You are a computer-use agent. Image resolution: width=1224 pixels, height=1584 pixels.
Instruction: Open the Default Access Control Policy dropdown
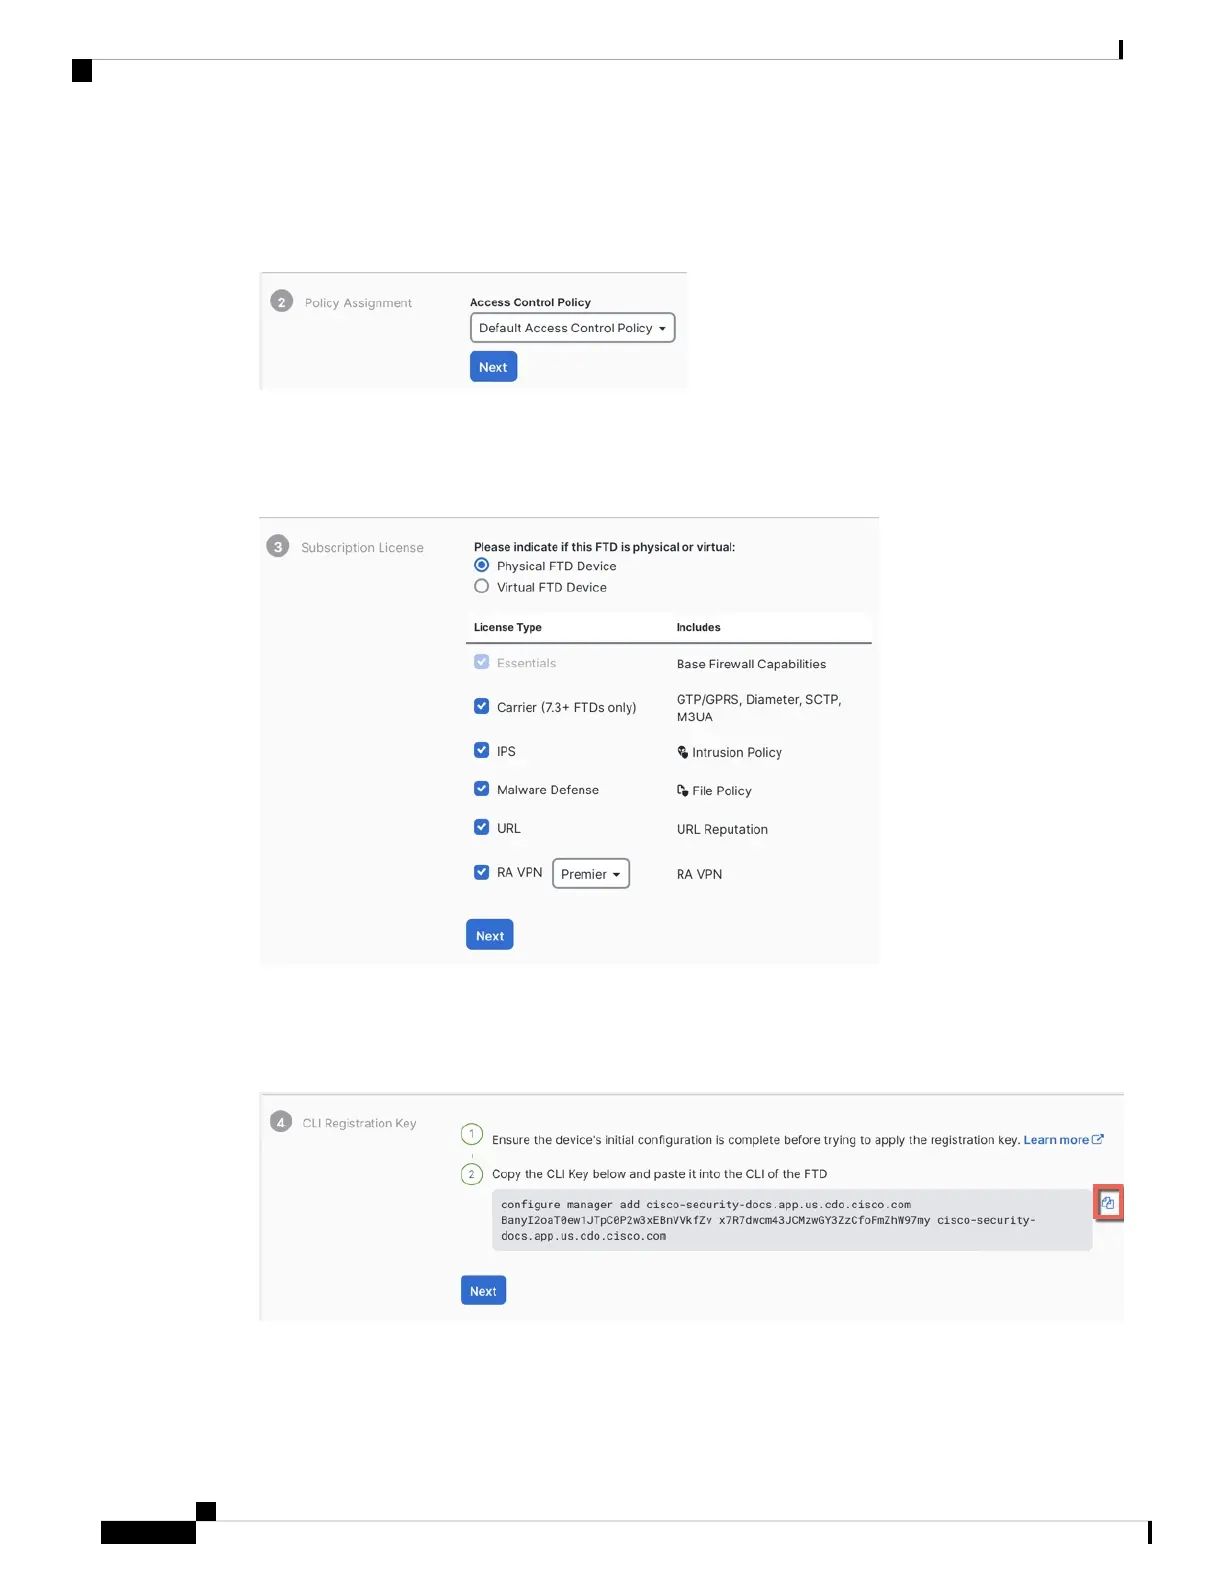[x=573, y=328]
